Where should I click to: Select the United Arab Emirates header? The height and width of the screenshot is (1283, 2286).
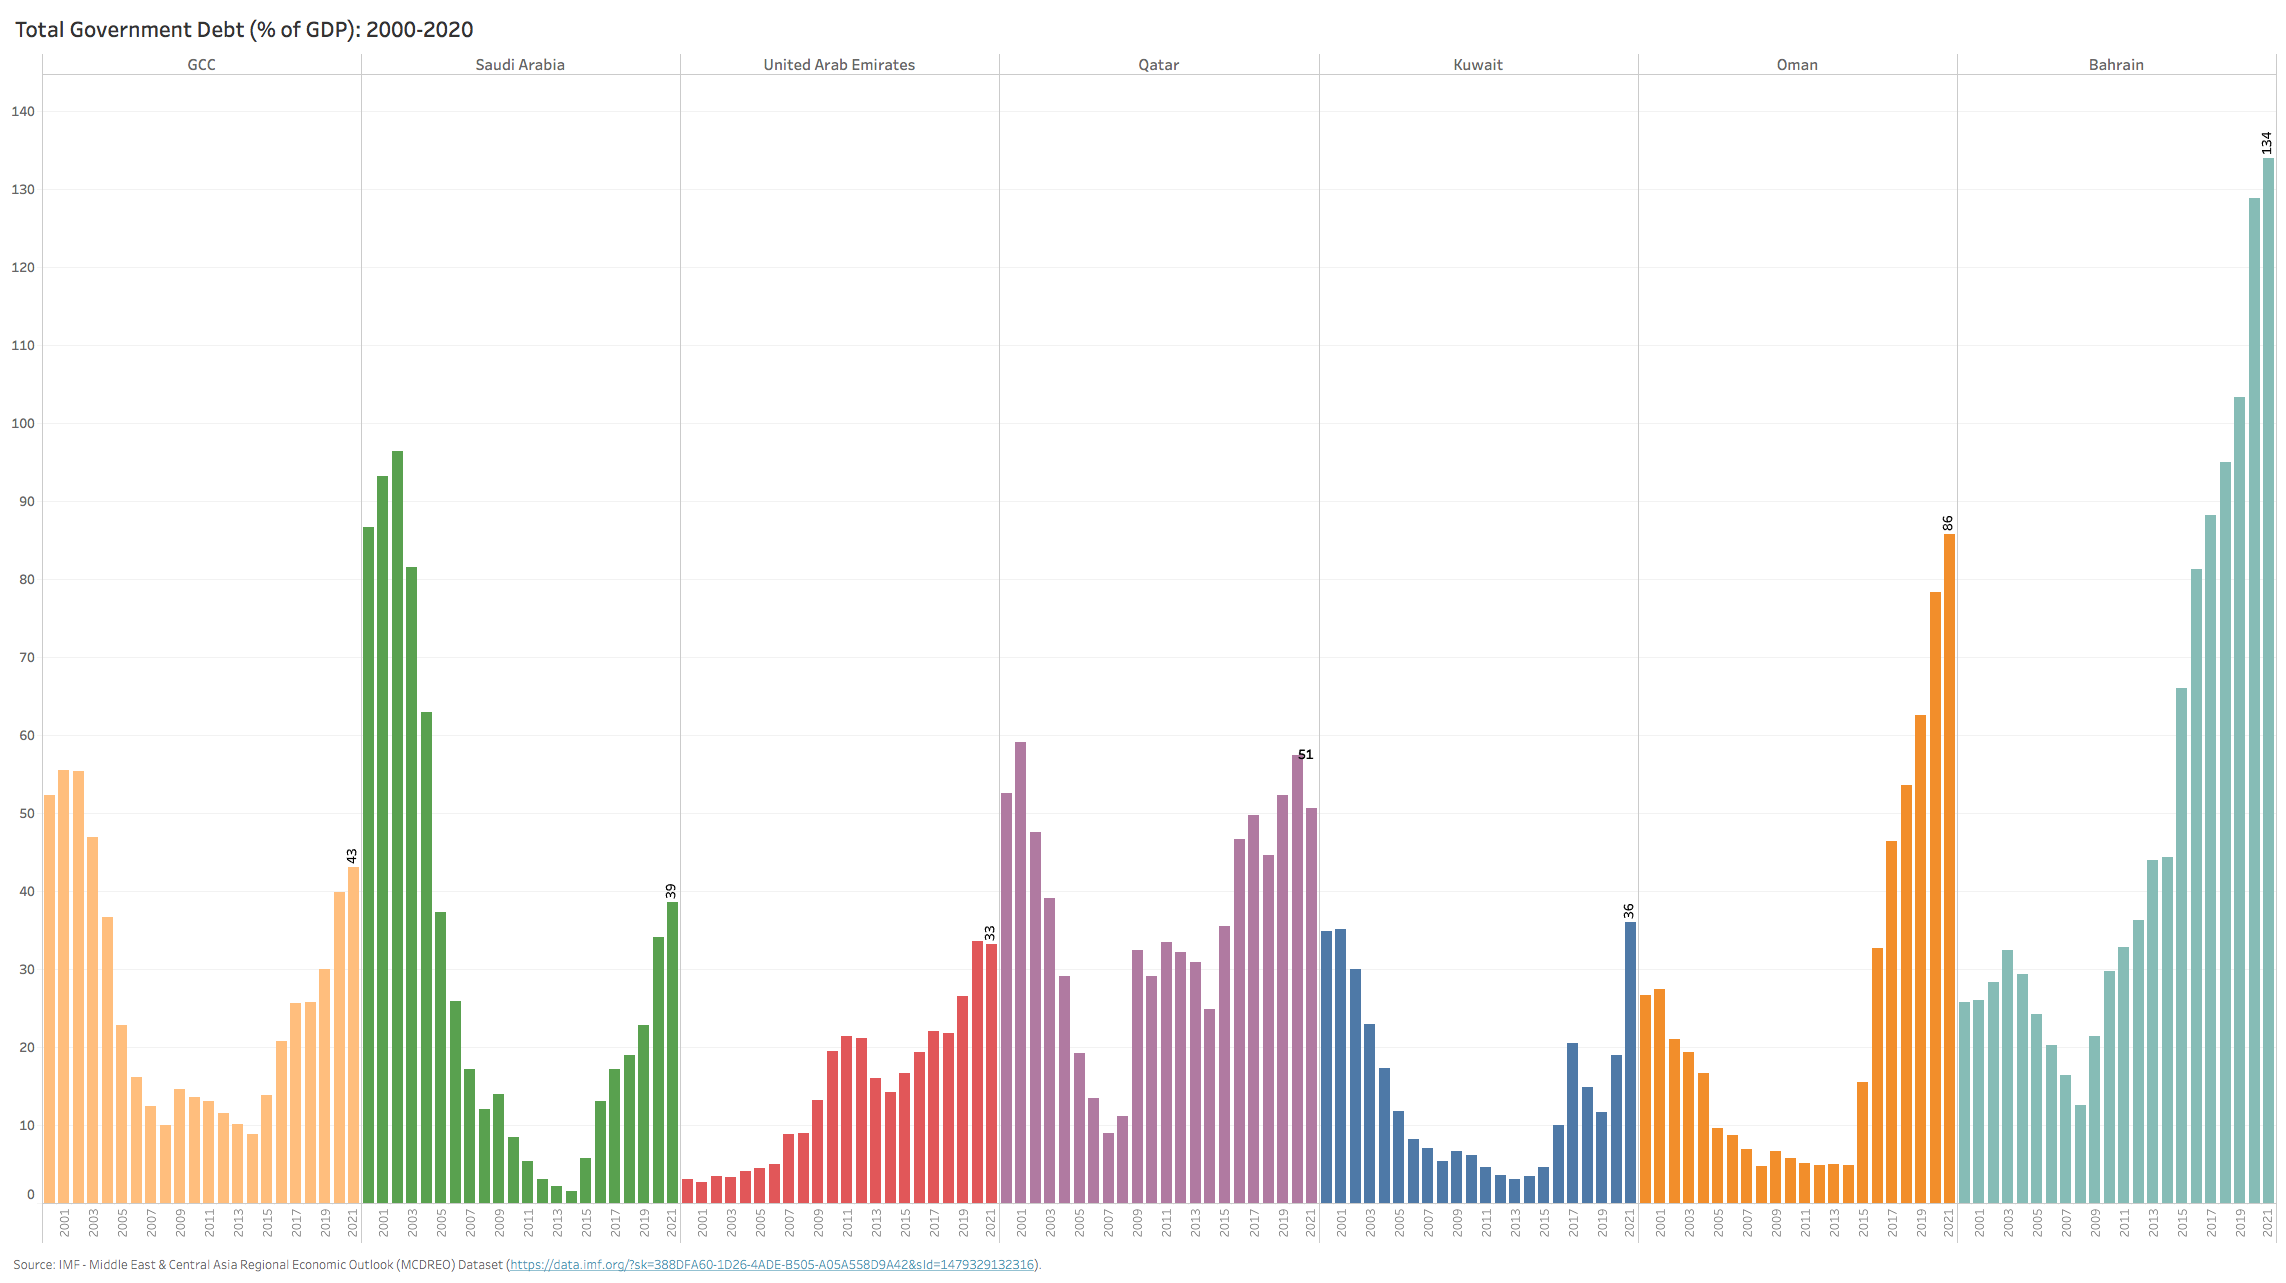[x=839, y=65]
